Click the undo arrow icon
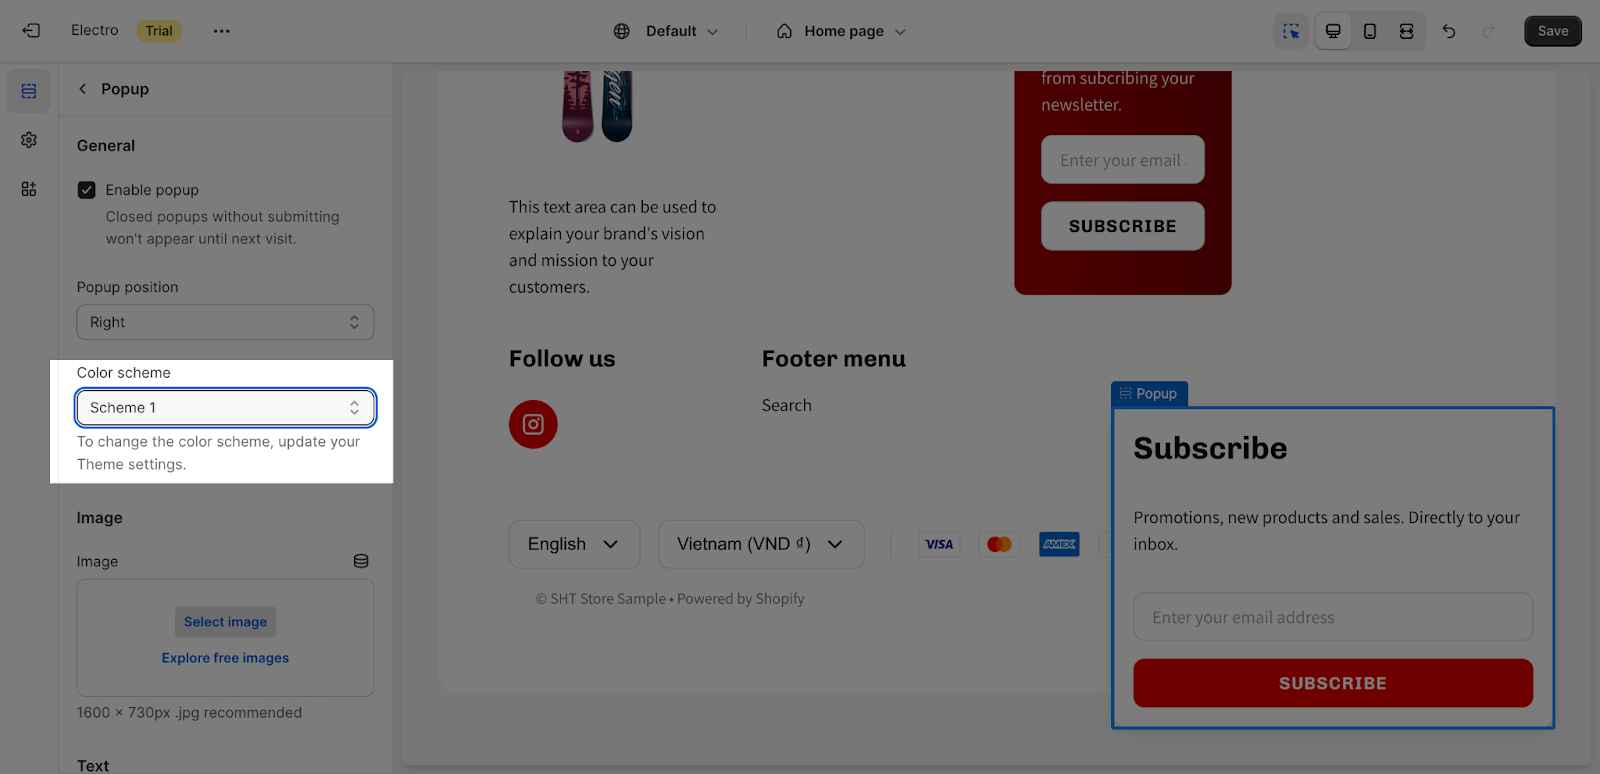Screen dimensions: 1600x774 click(x=1449, y=31)
